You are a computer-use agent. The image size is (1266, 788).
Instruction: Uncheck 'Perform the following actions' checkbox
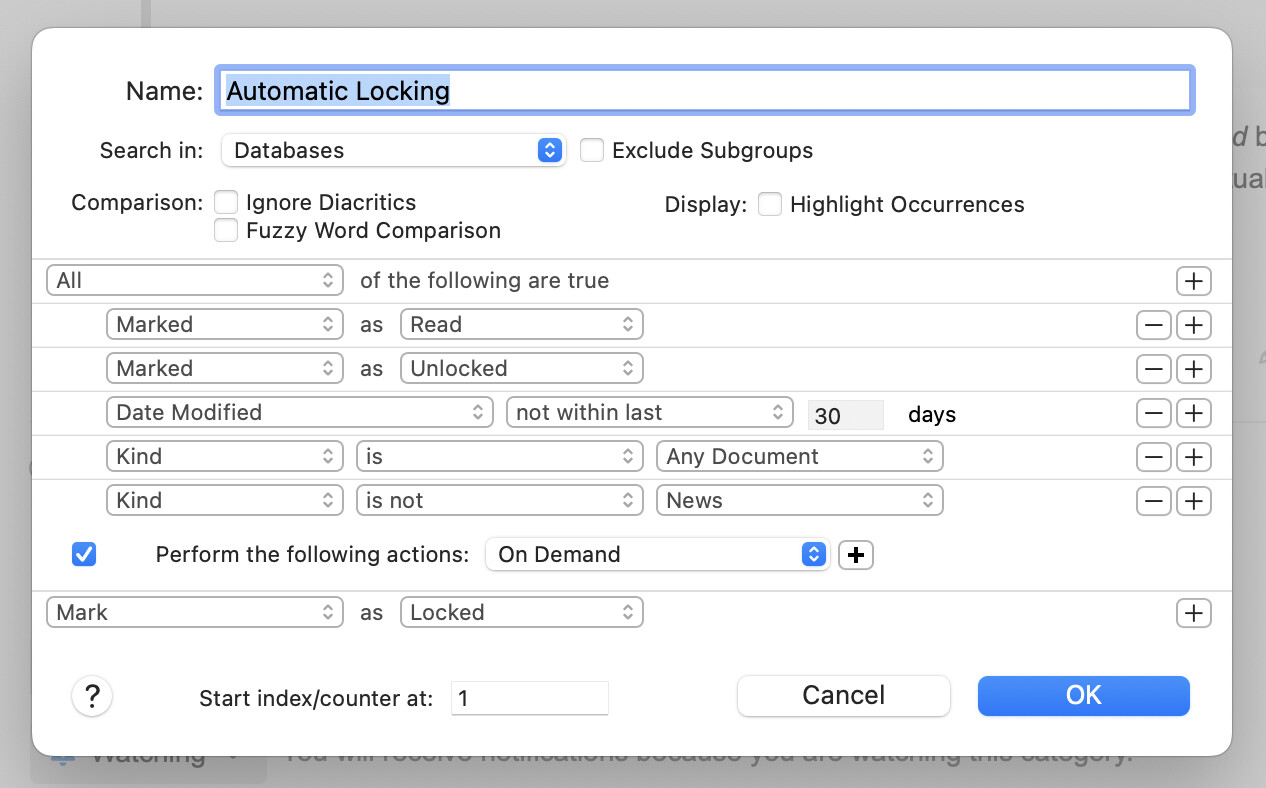click(x=84, y=554)
